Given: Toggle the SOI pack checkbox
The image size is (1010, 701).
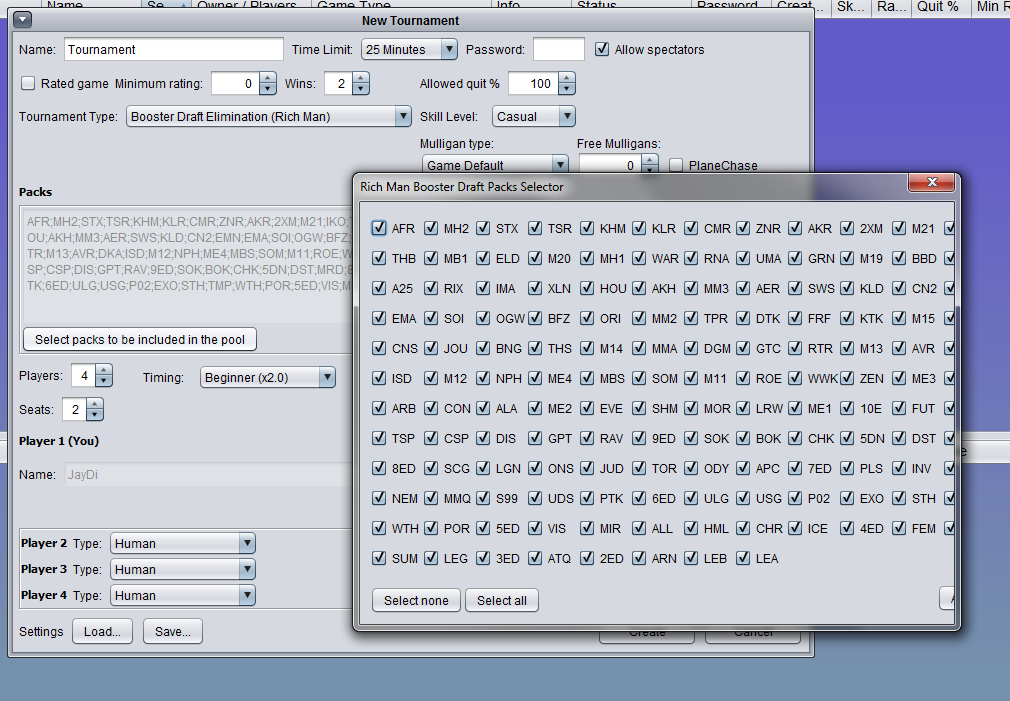Looking at the screenshot, I should click(x=431, y=318).
